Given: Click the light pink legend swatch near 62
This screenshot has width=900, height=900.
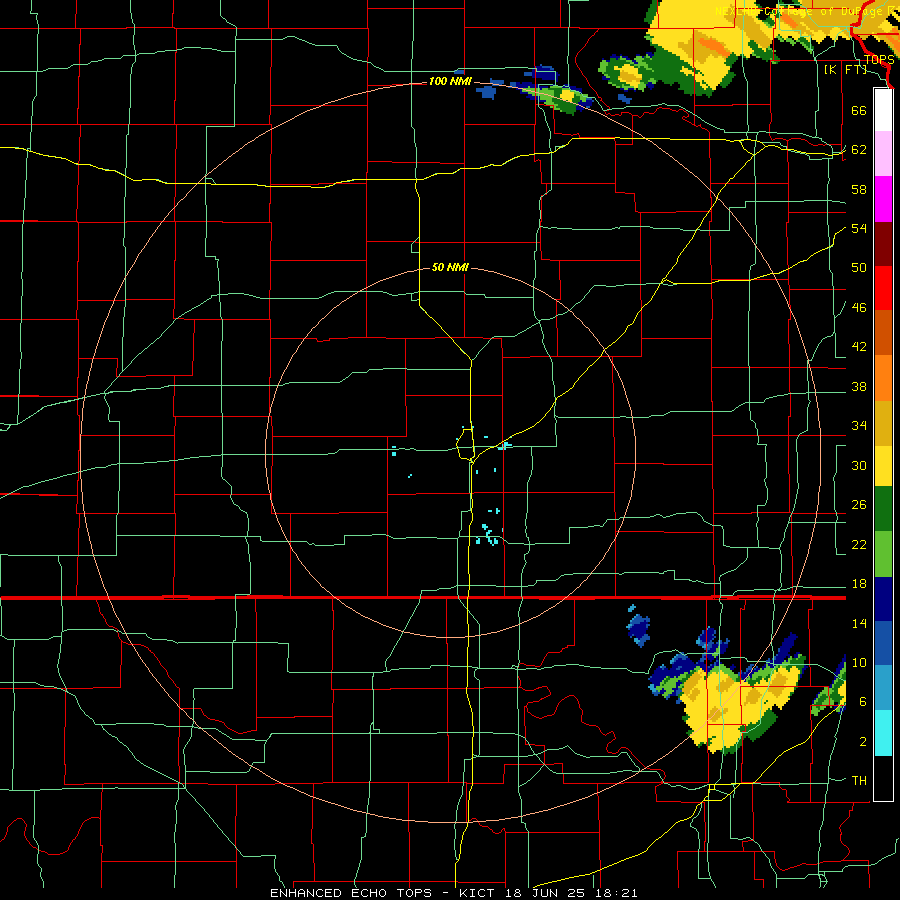Looking at the screenshot, I should 883,154.
